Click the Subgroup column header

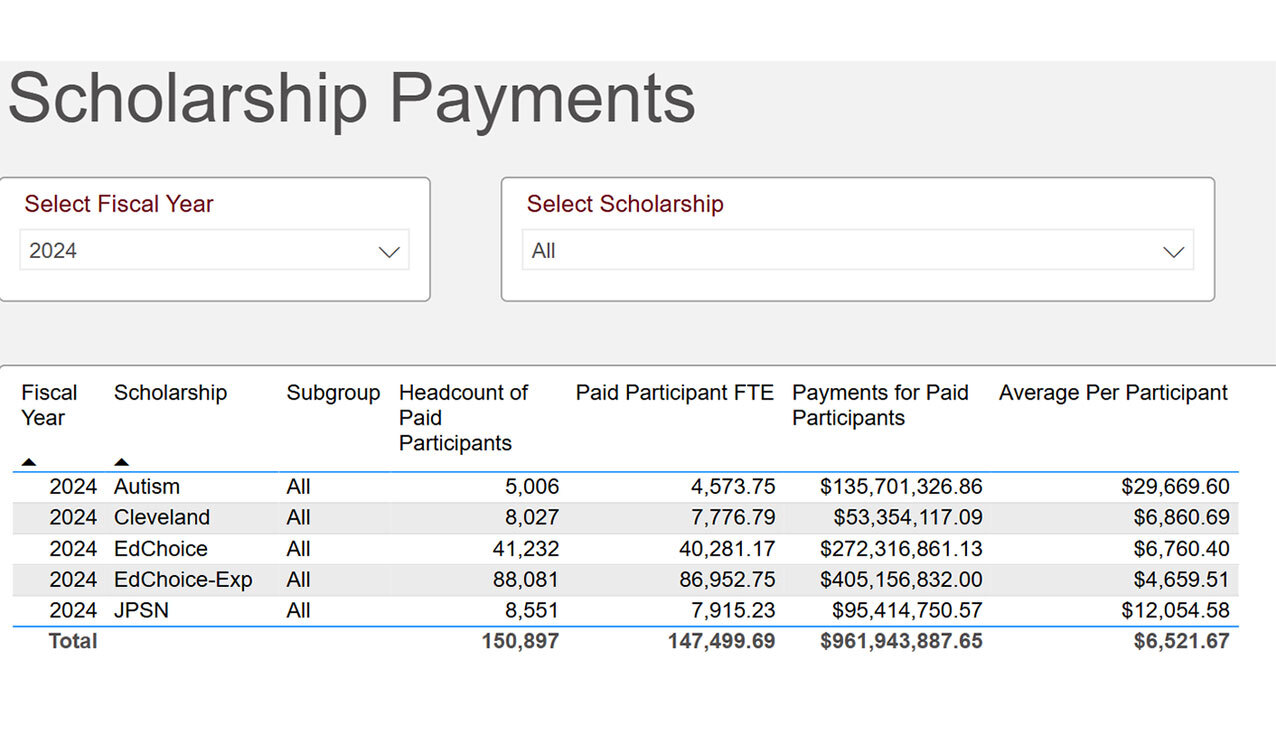[x=333, y=393]
